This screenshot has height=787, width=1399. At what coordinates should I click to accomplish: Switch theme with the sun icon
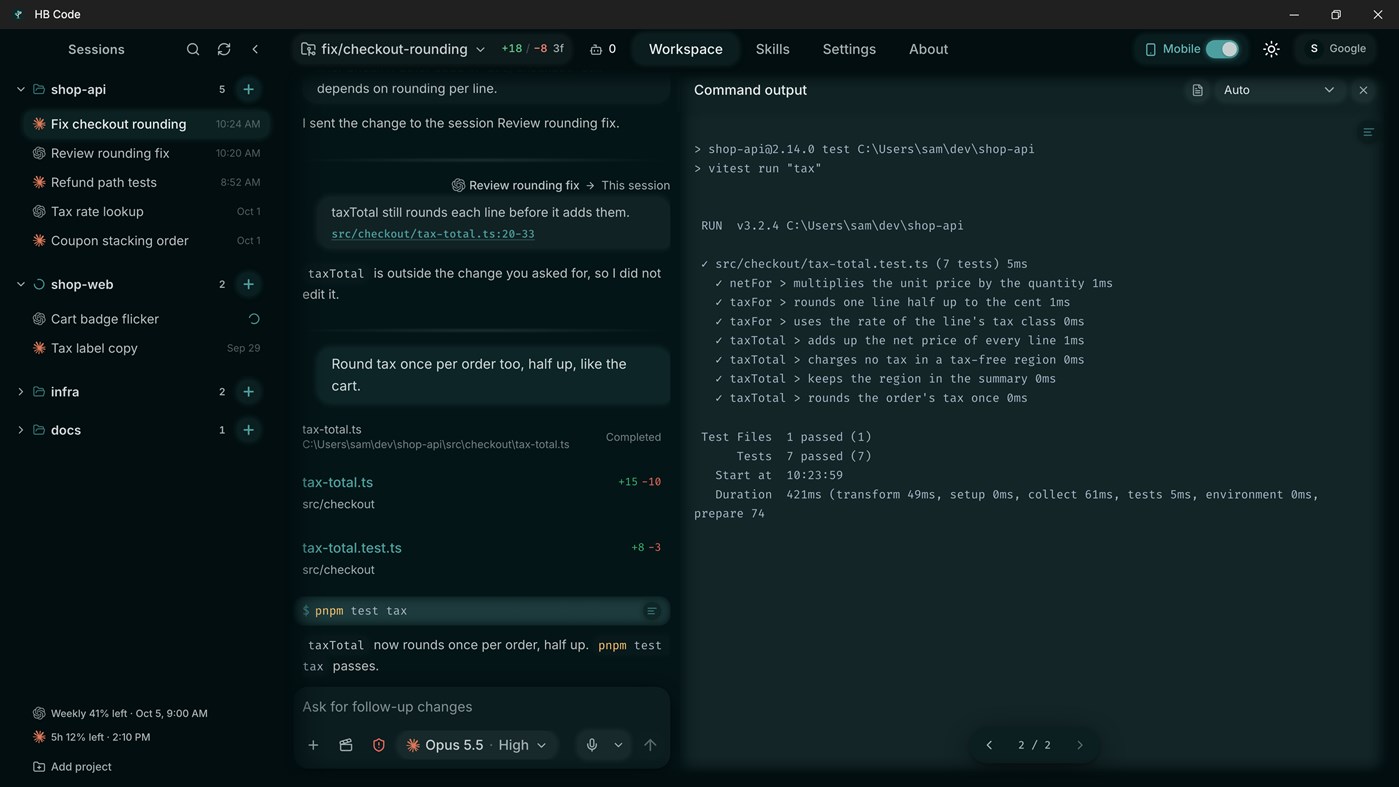[x=1271, y=49]
